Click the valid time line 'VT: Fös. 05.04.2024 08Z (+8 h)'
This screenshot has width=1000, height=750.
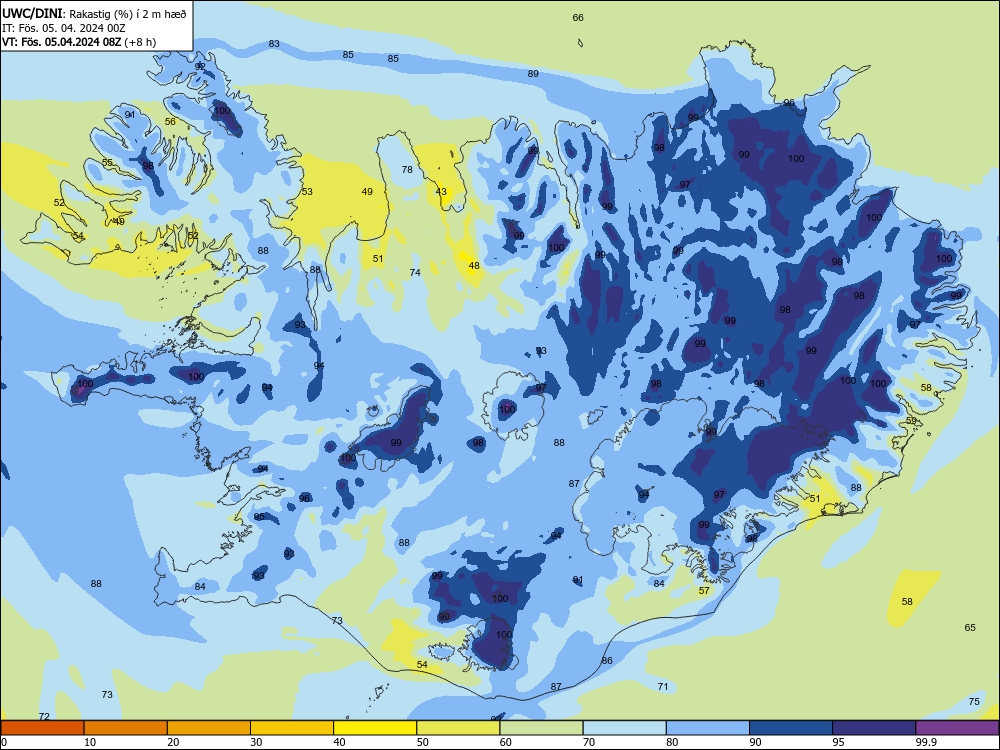coord(79,42)
